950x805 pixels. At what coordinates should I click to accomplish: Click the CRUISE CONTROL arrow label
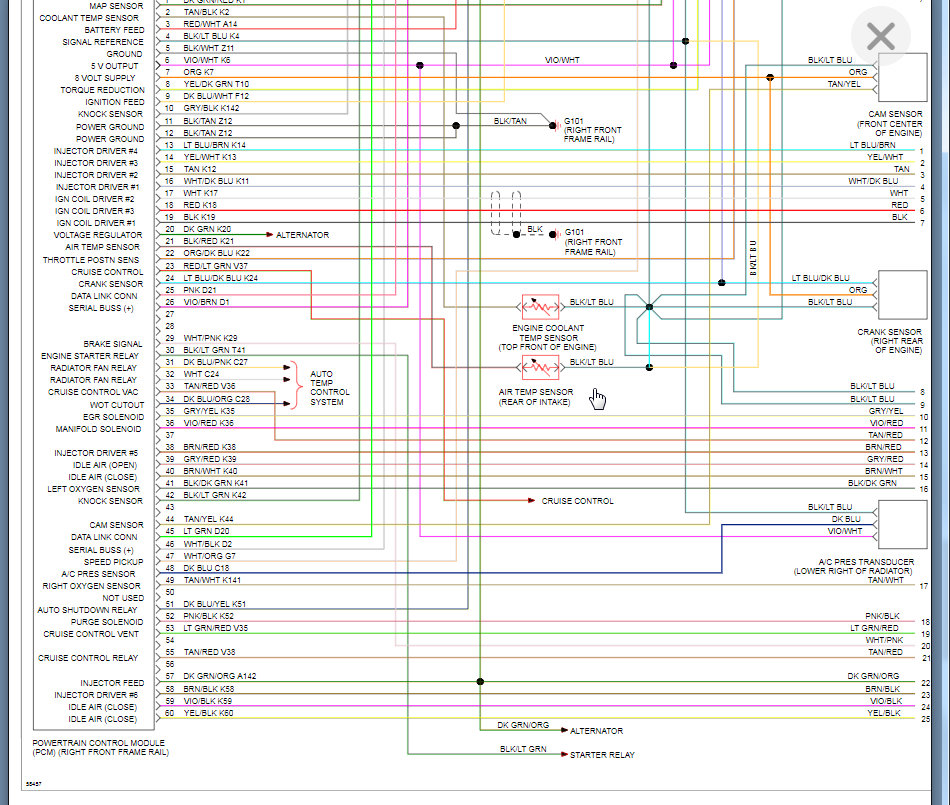577,501
